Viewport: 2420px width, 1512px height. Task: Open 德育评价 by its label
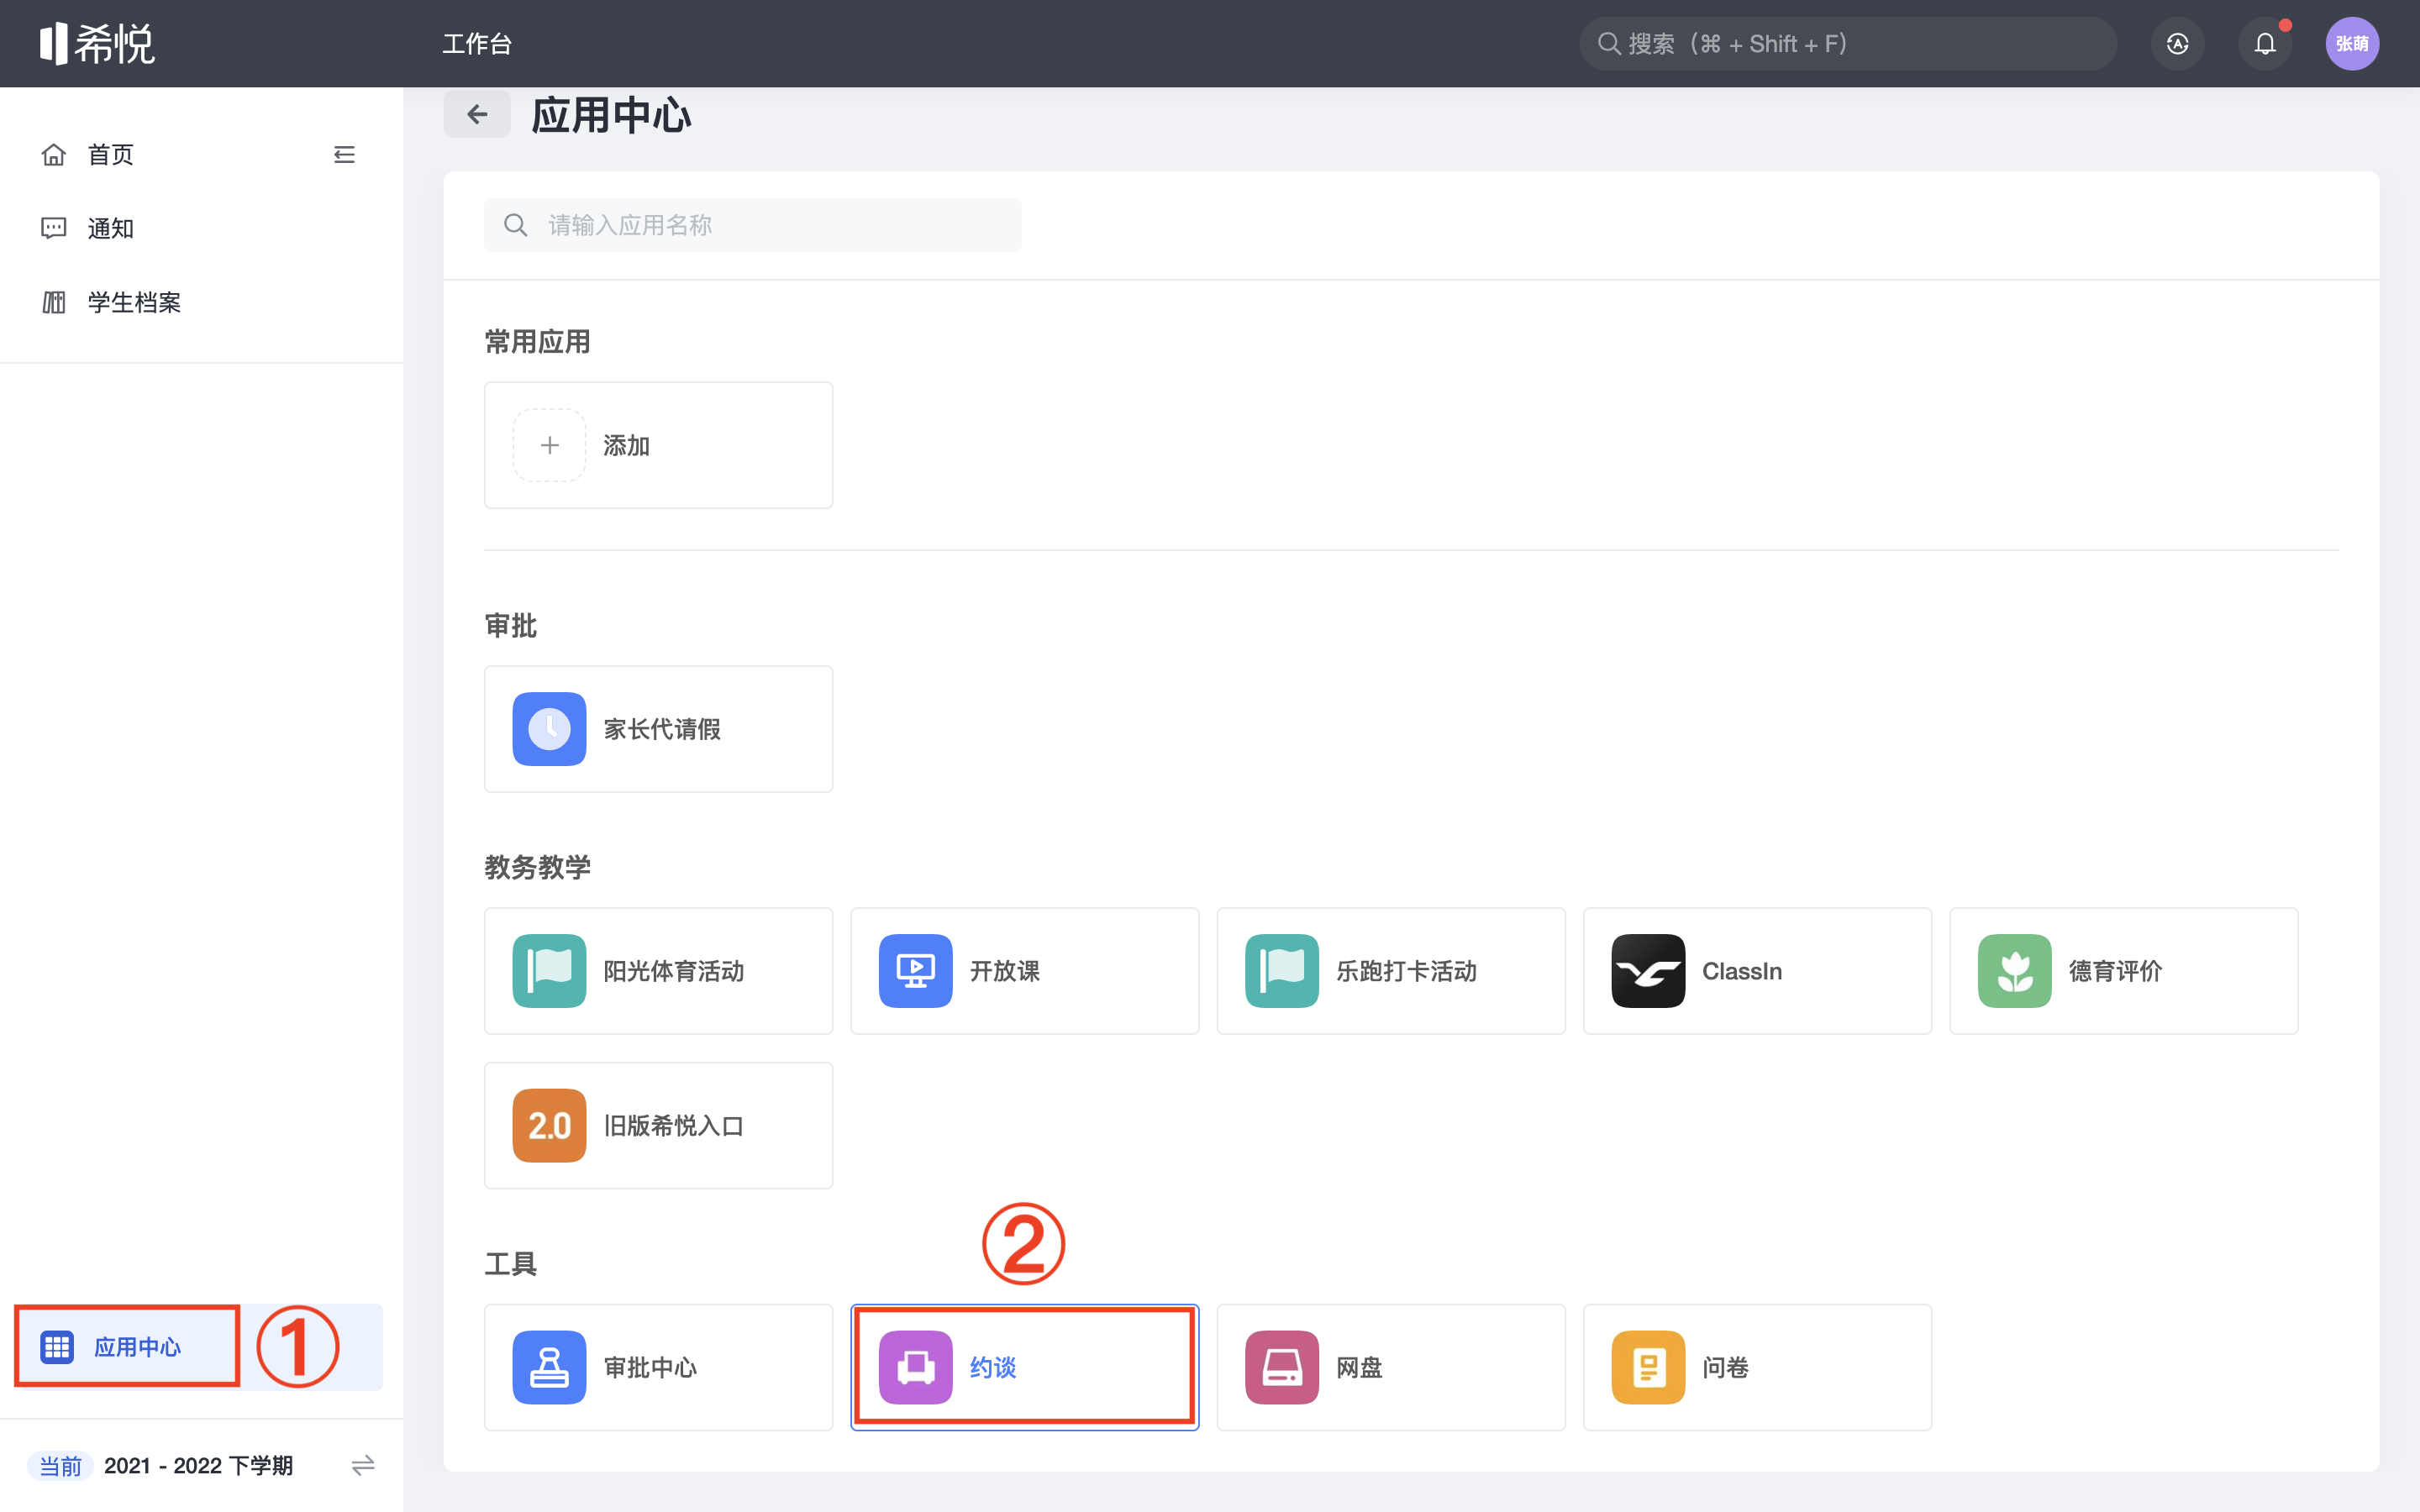pos(2115,971)
